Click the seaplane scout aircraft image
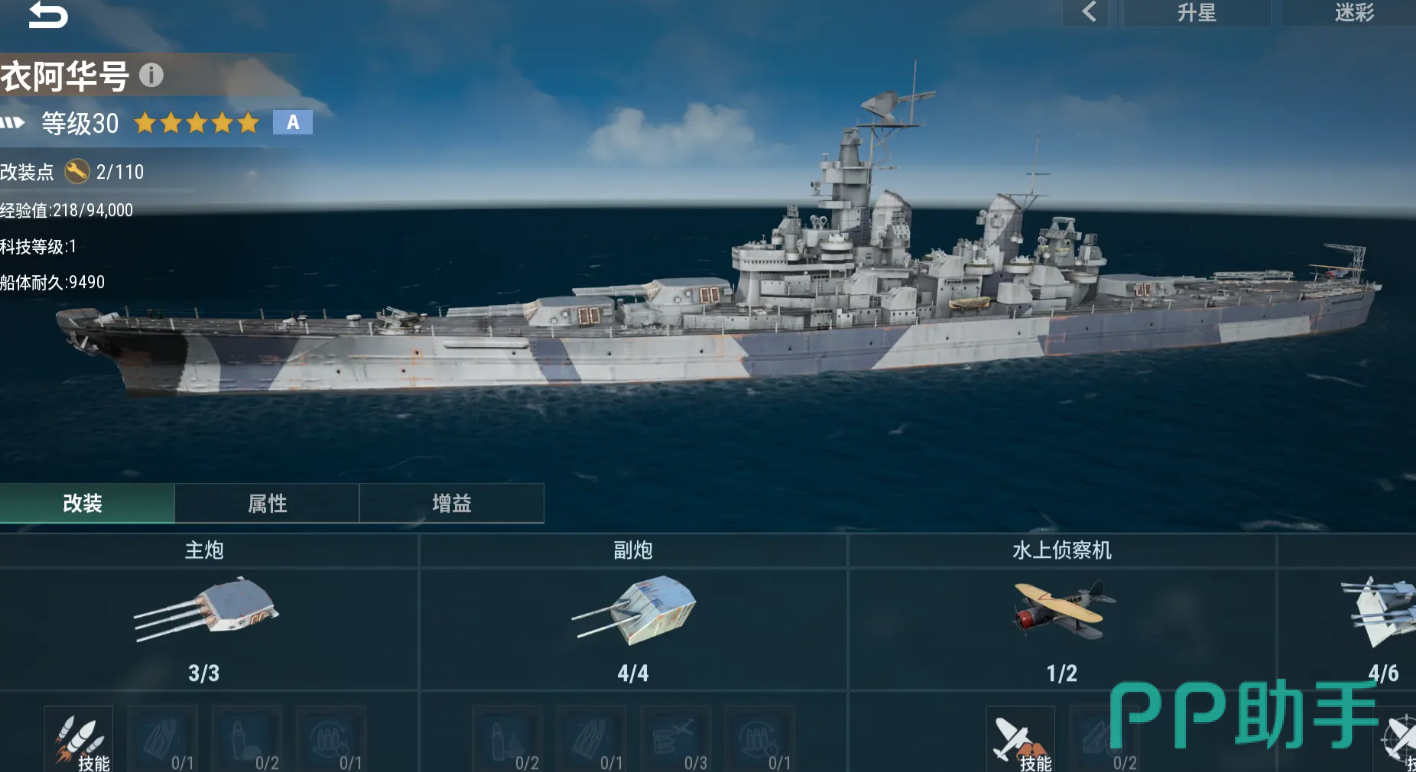Image resolution: width=1416 pixels, height=772 pixels. (x=1062, y=610)
